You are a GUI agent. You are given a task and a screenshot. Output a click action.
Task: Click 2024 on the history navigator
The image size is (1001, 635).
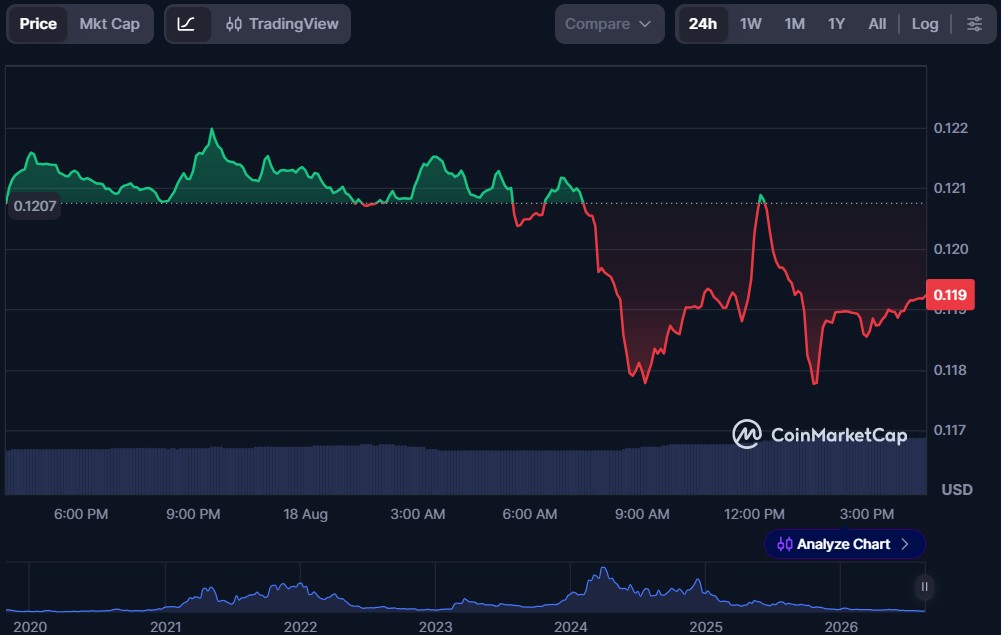(571, 627)
